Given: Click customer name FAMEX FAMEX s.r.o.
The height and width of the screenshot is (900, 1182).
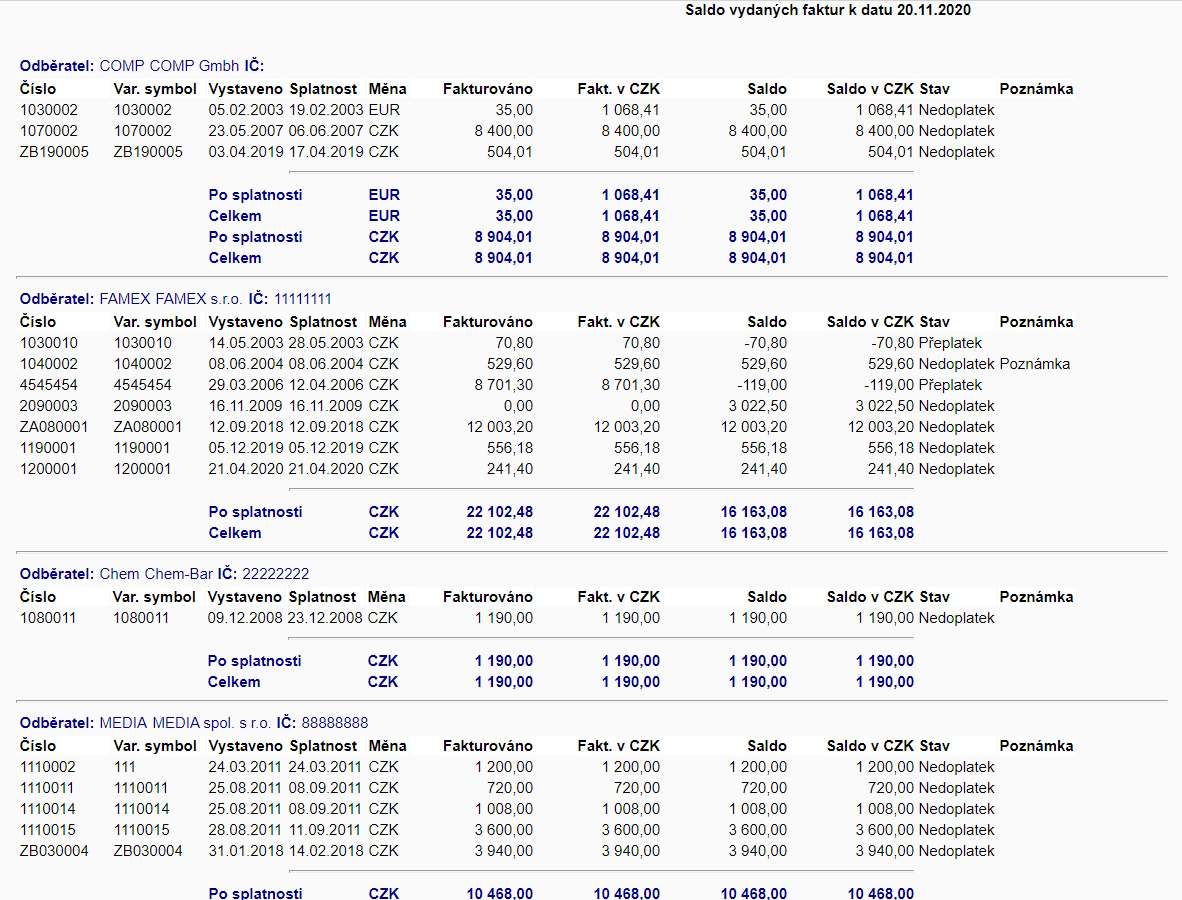Looking at the screenshot, I should pos(171,299).
